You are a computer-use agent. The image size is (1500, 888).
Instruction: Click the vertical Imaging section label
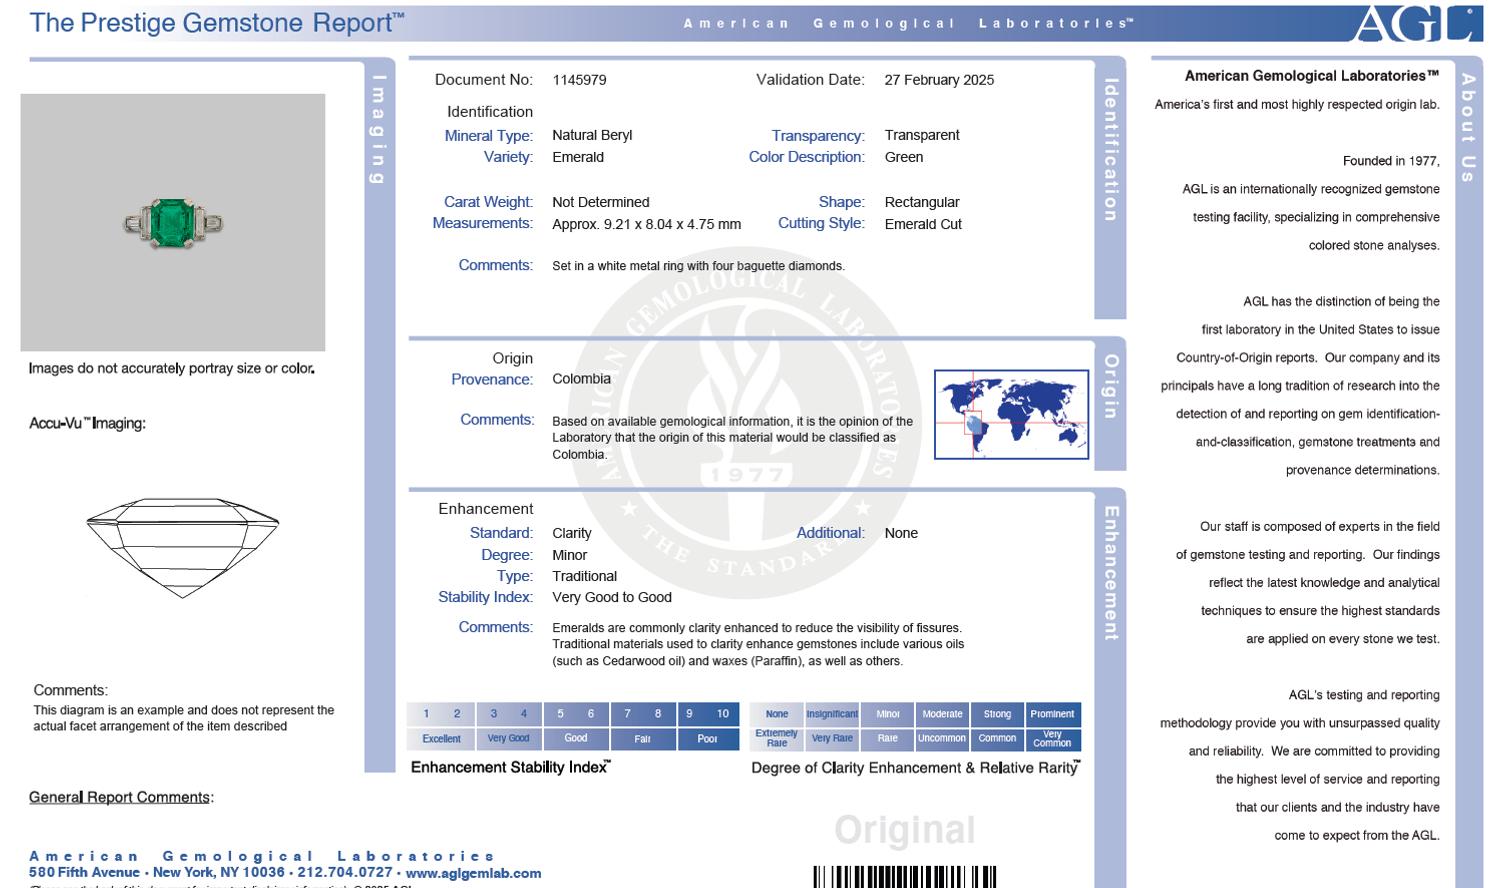pos(378,129)
